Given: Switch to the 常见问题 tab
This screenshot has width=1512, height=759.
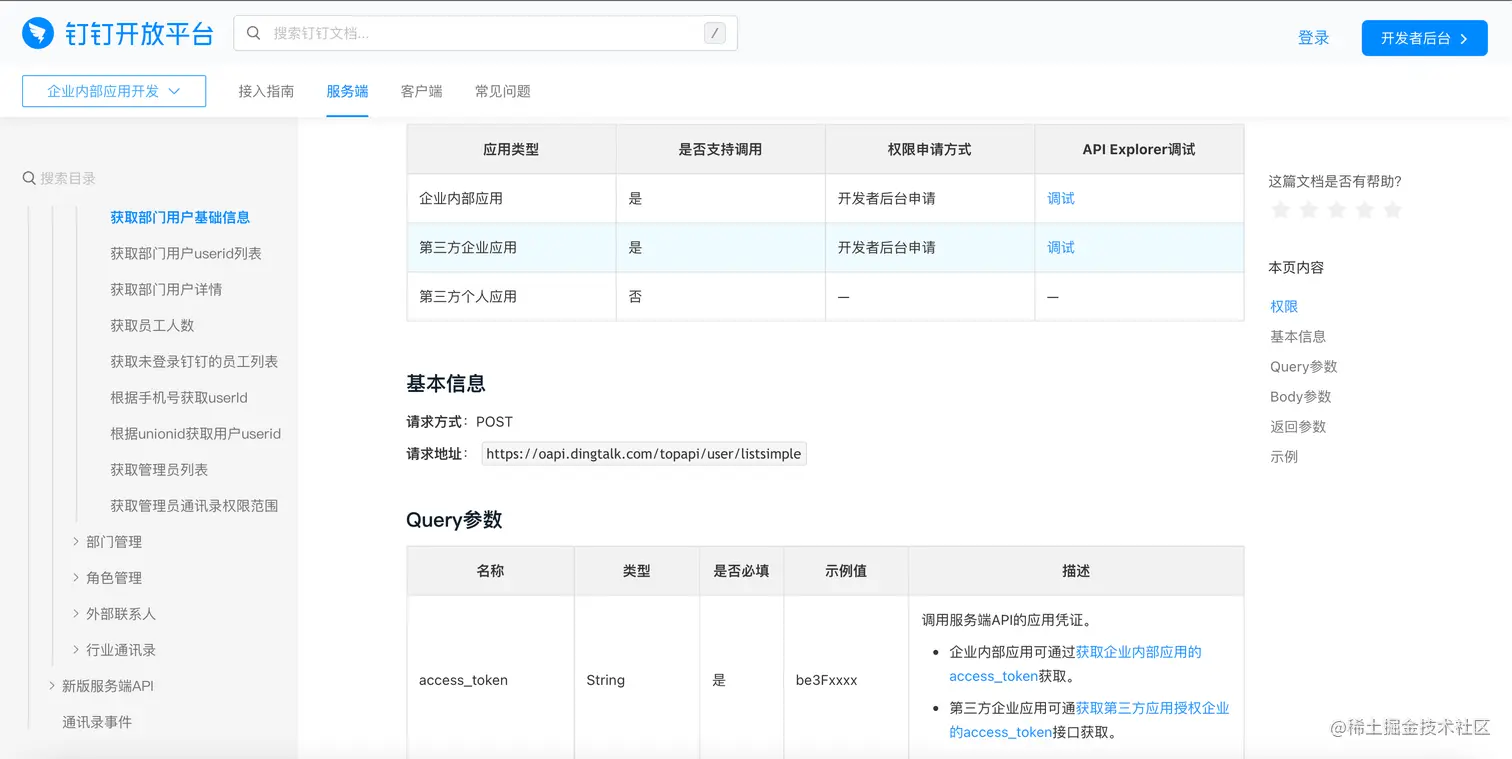Looking at the screenshot, I should tap(503, 91).
